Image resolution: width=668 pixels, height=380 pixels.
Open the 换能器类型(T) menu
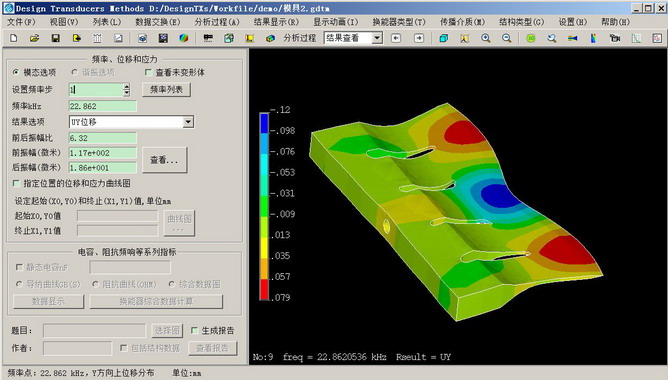pos(399,22)
